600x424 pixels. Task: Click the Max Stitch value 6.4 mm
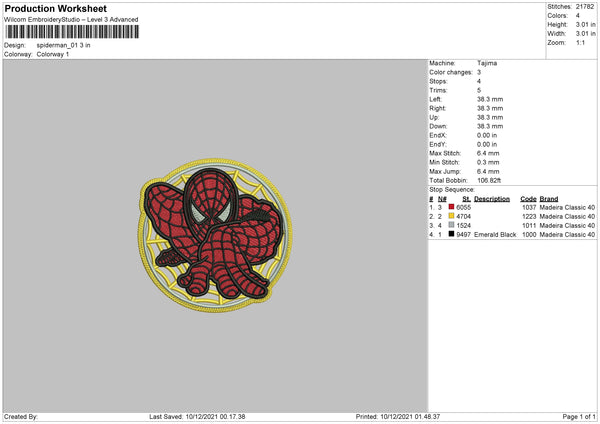(x=488, y=153)
